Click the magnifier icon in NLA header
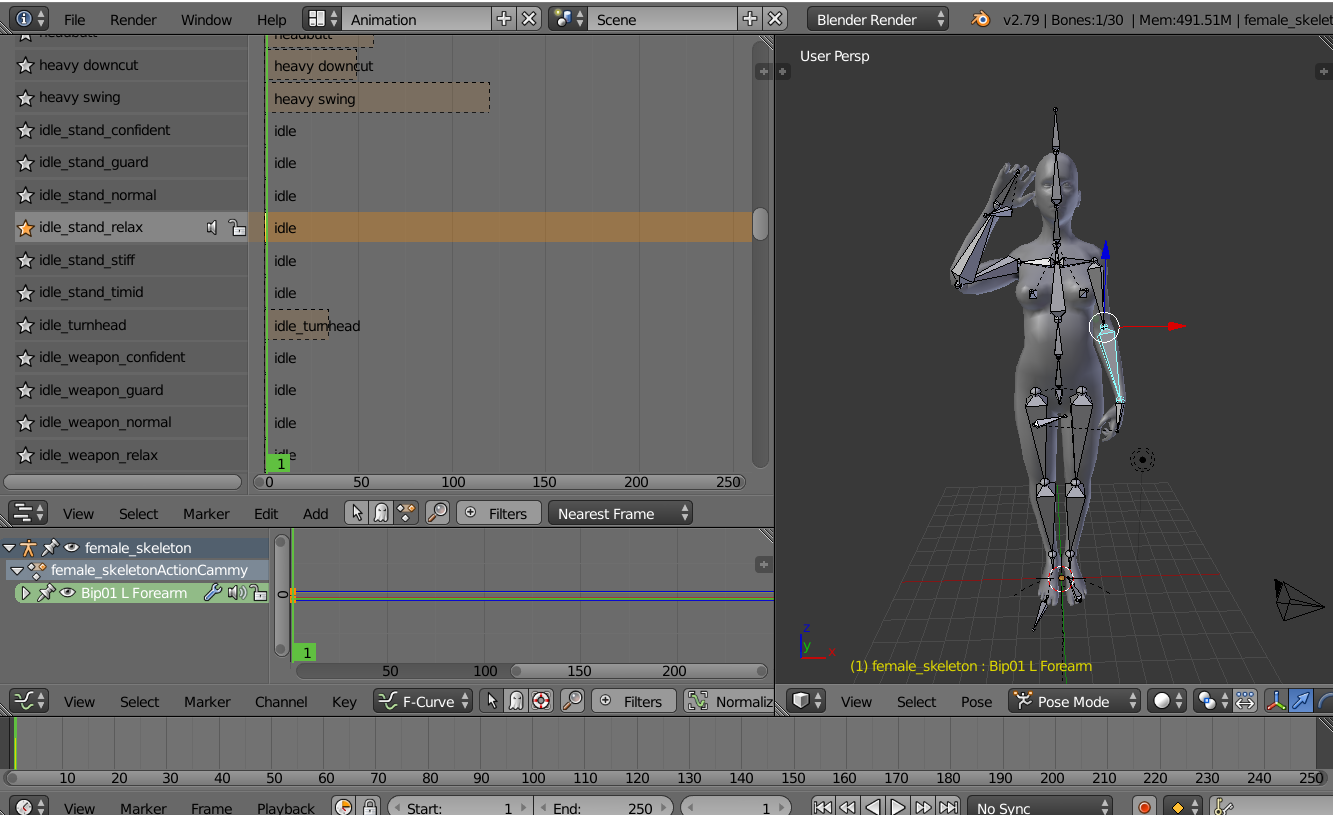This screenshot has width=1333, height=815. pos(437,513)
